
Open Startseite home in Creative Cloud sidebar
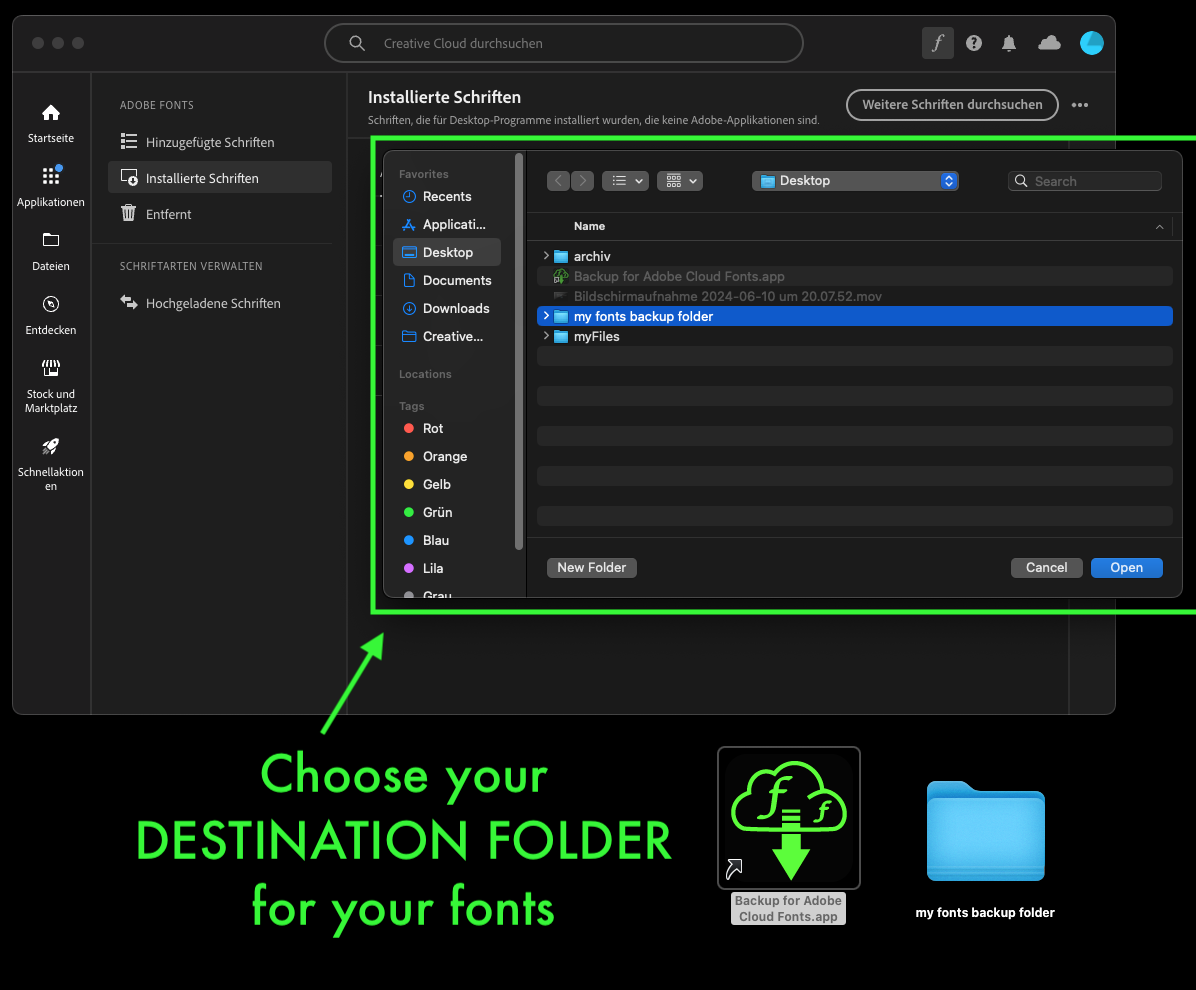tap(50, 123)
